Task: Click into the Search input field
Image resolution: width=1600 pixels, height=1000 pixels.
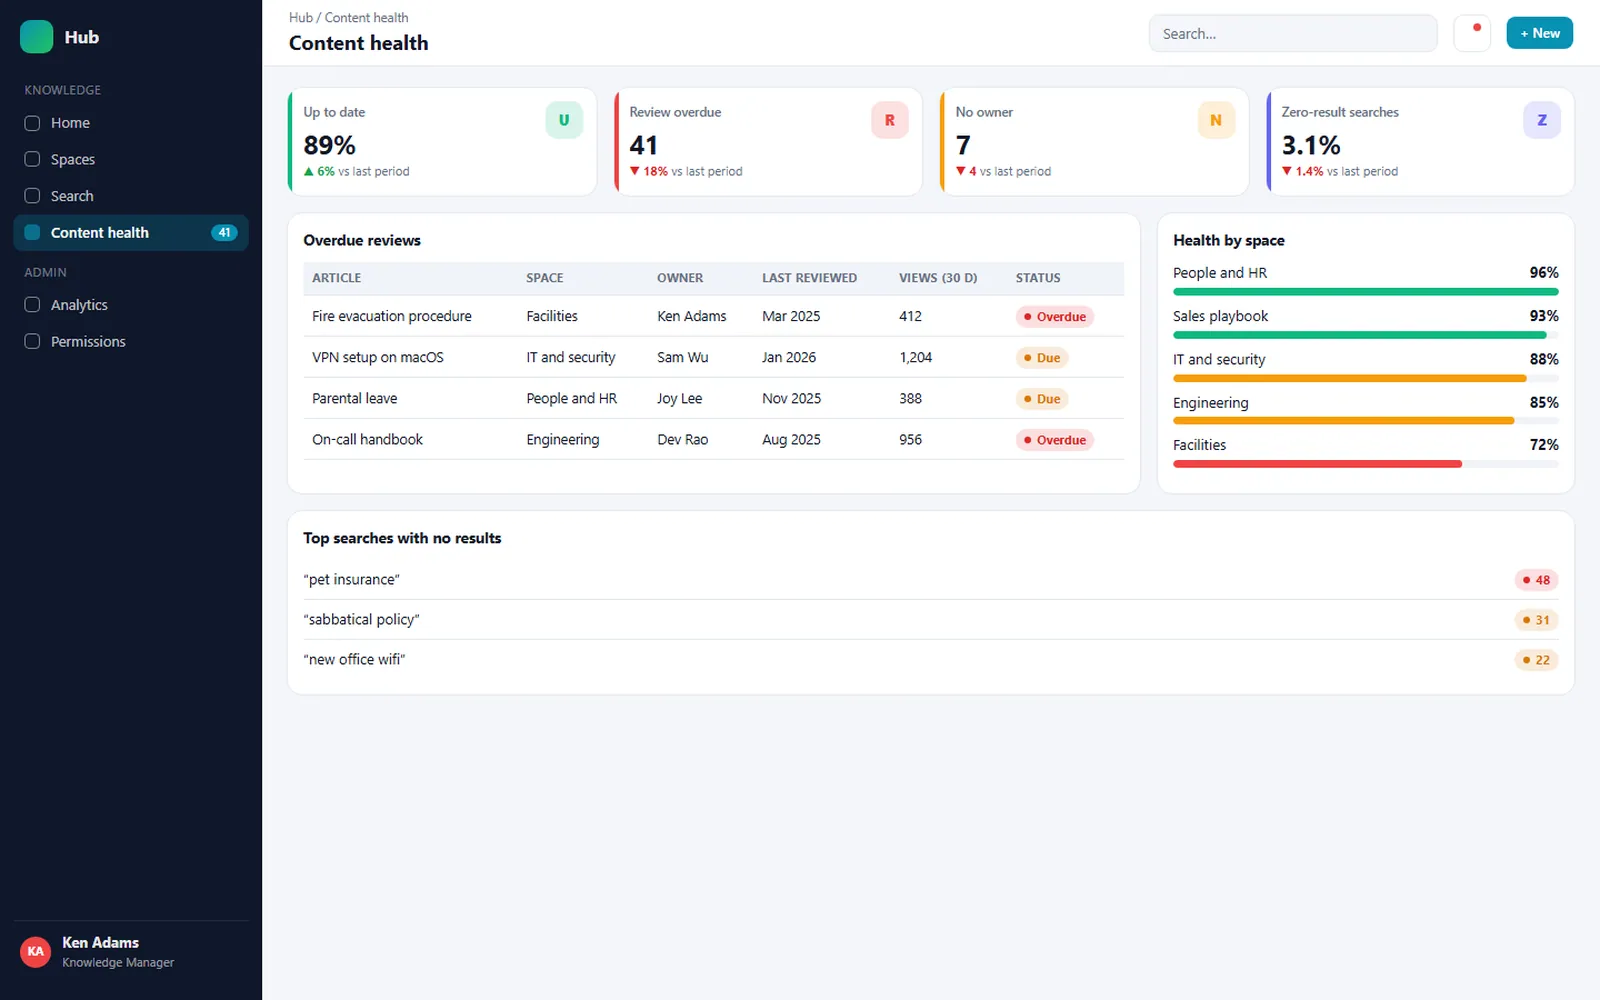Action: [x=1293, y=33]
